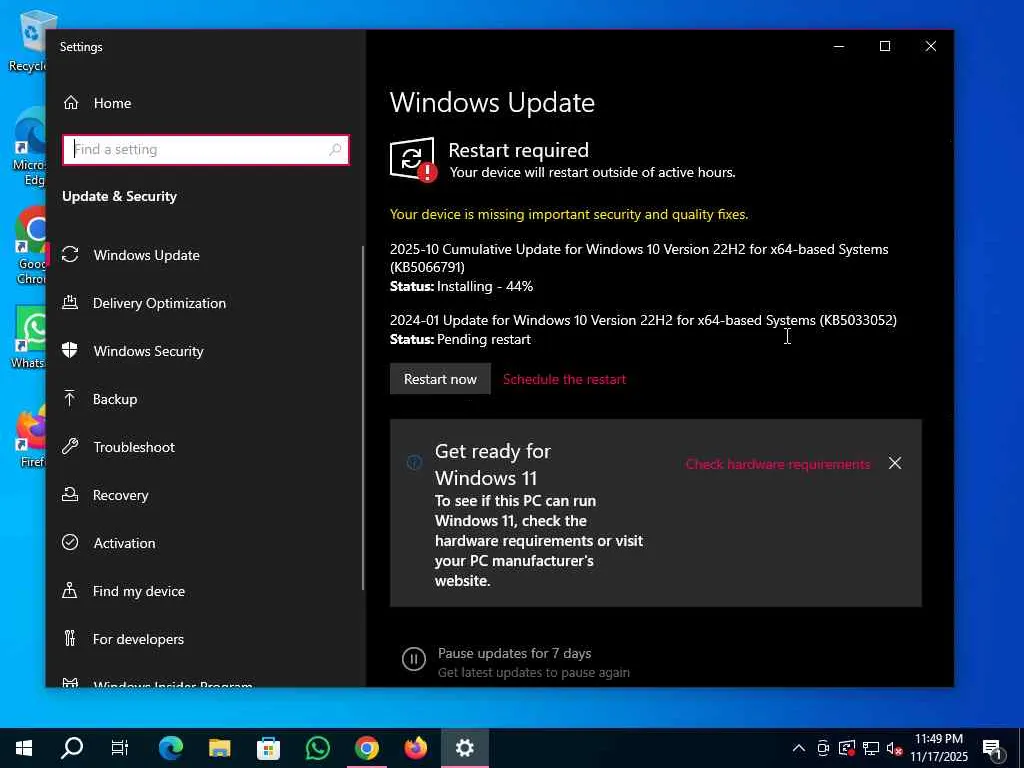Show hidden system tray icons
The image size is (1024, 768).
tap(799, 748)
